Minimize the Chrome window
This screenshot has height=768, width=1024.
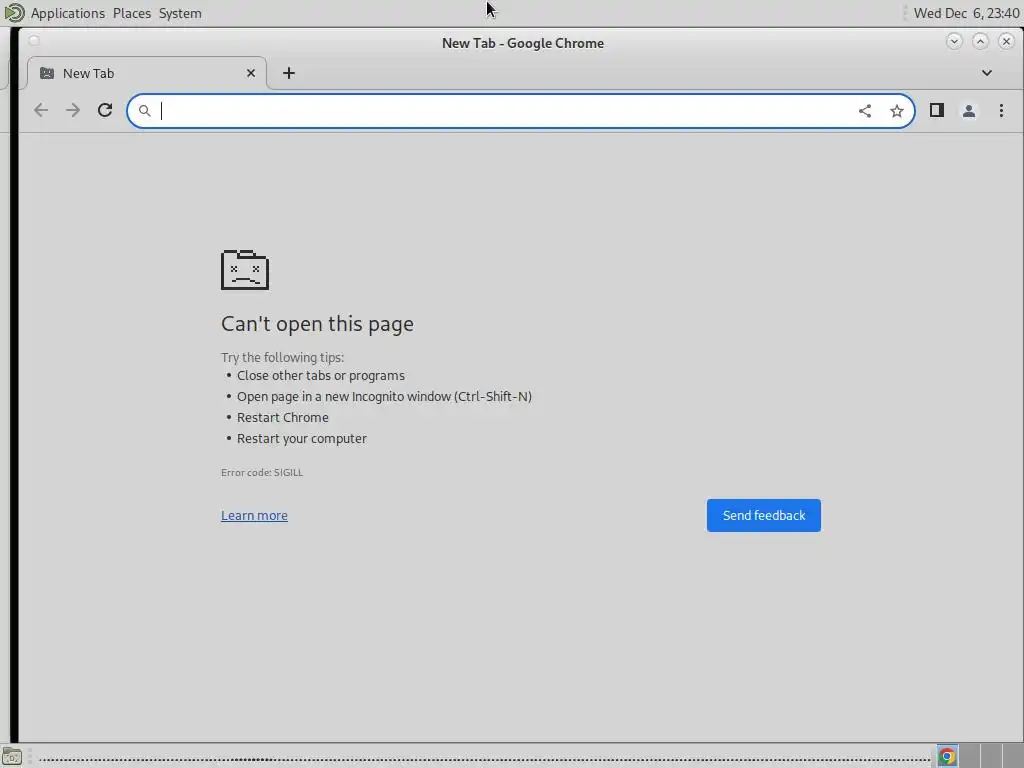tap(954, 41)
